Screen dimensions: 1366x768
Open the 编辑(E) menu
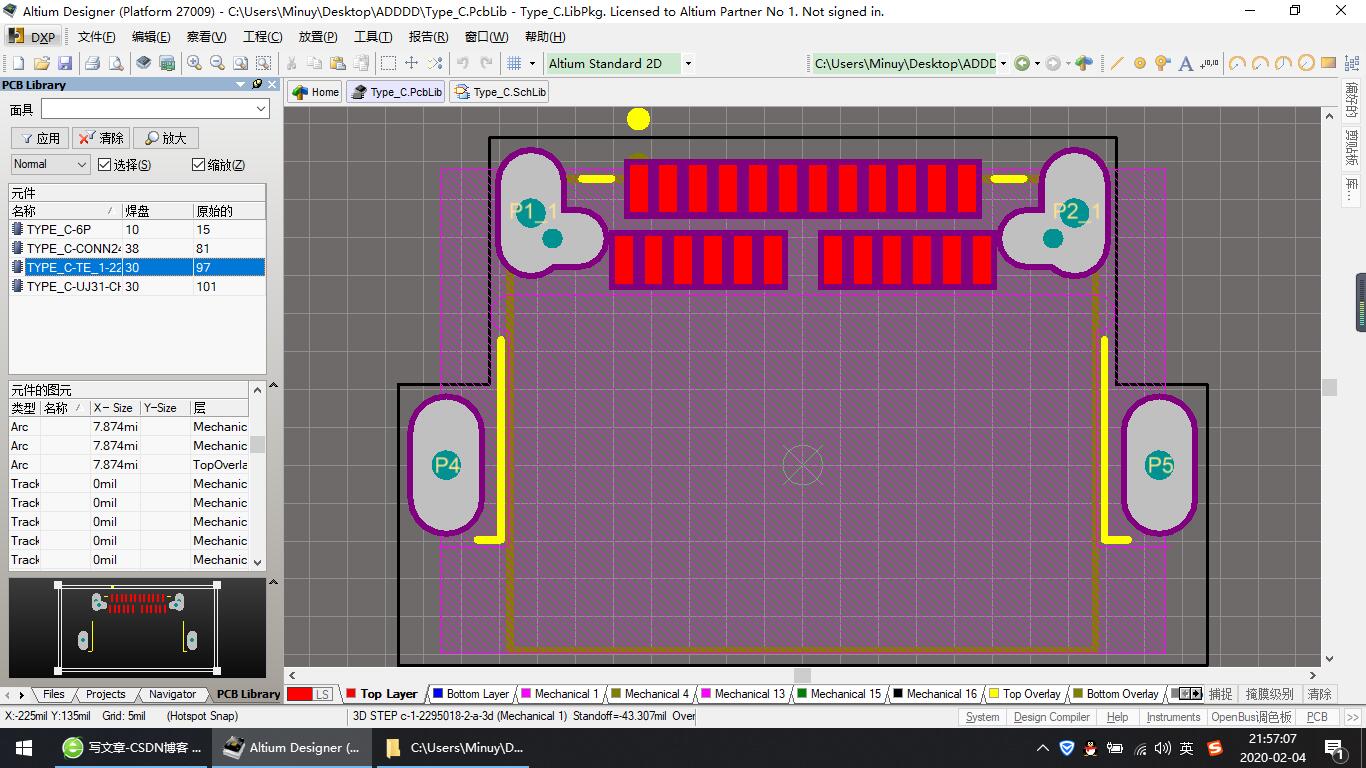coord(151,37)
